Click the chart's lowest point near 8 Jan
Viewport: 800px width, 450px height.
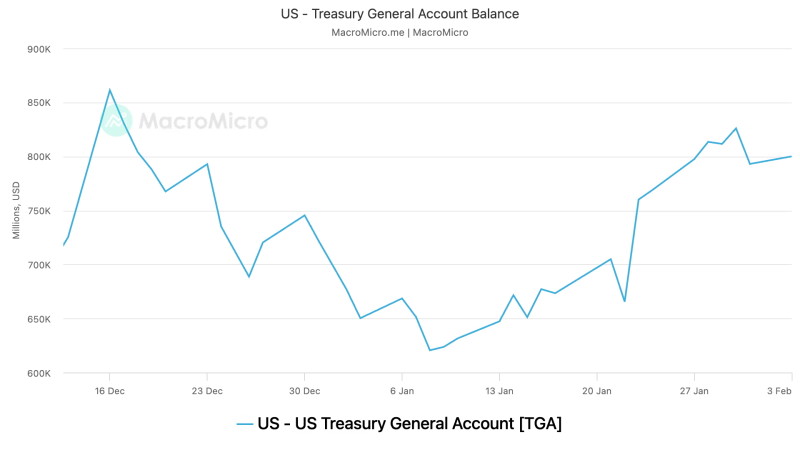coord(430,350)
